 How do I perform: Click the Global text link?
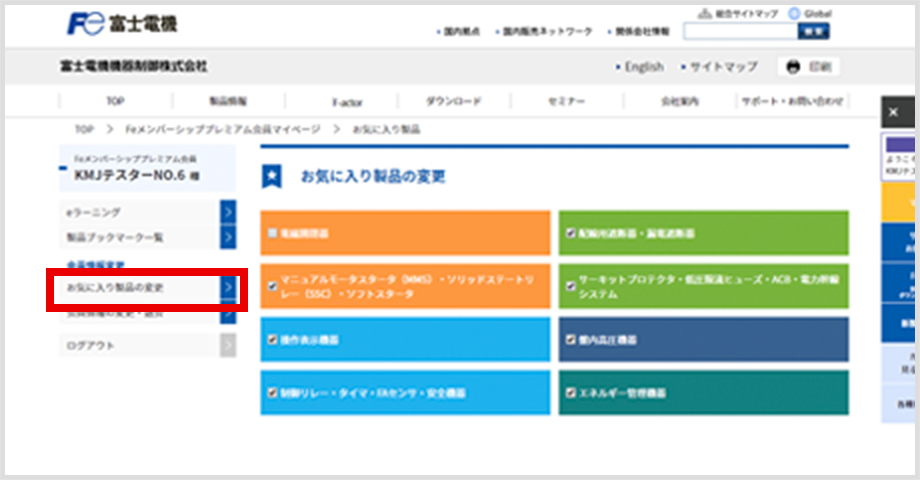click(x=817, y=13)
